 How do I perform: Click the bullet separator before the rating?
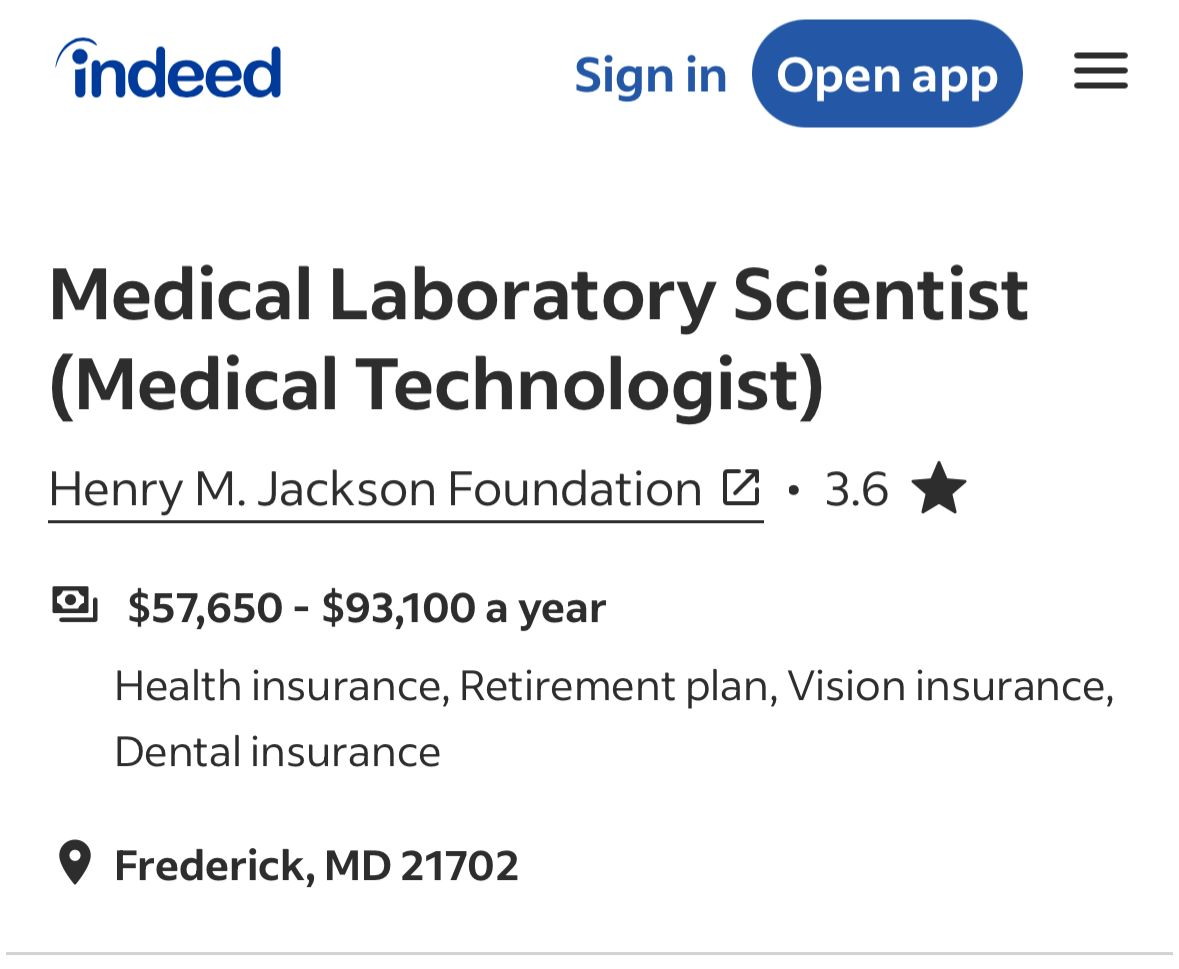pos(794,491)
